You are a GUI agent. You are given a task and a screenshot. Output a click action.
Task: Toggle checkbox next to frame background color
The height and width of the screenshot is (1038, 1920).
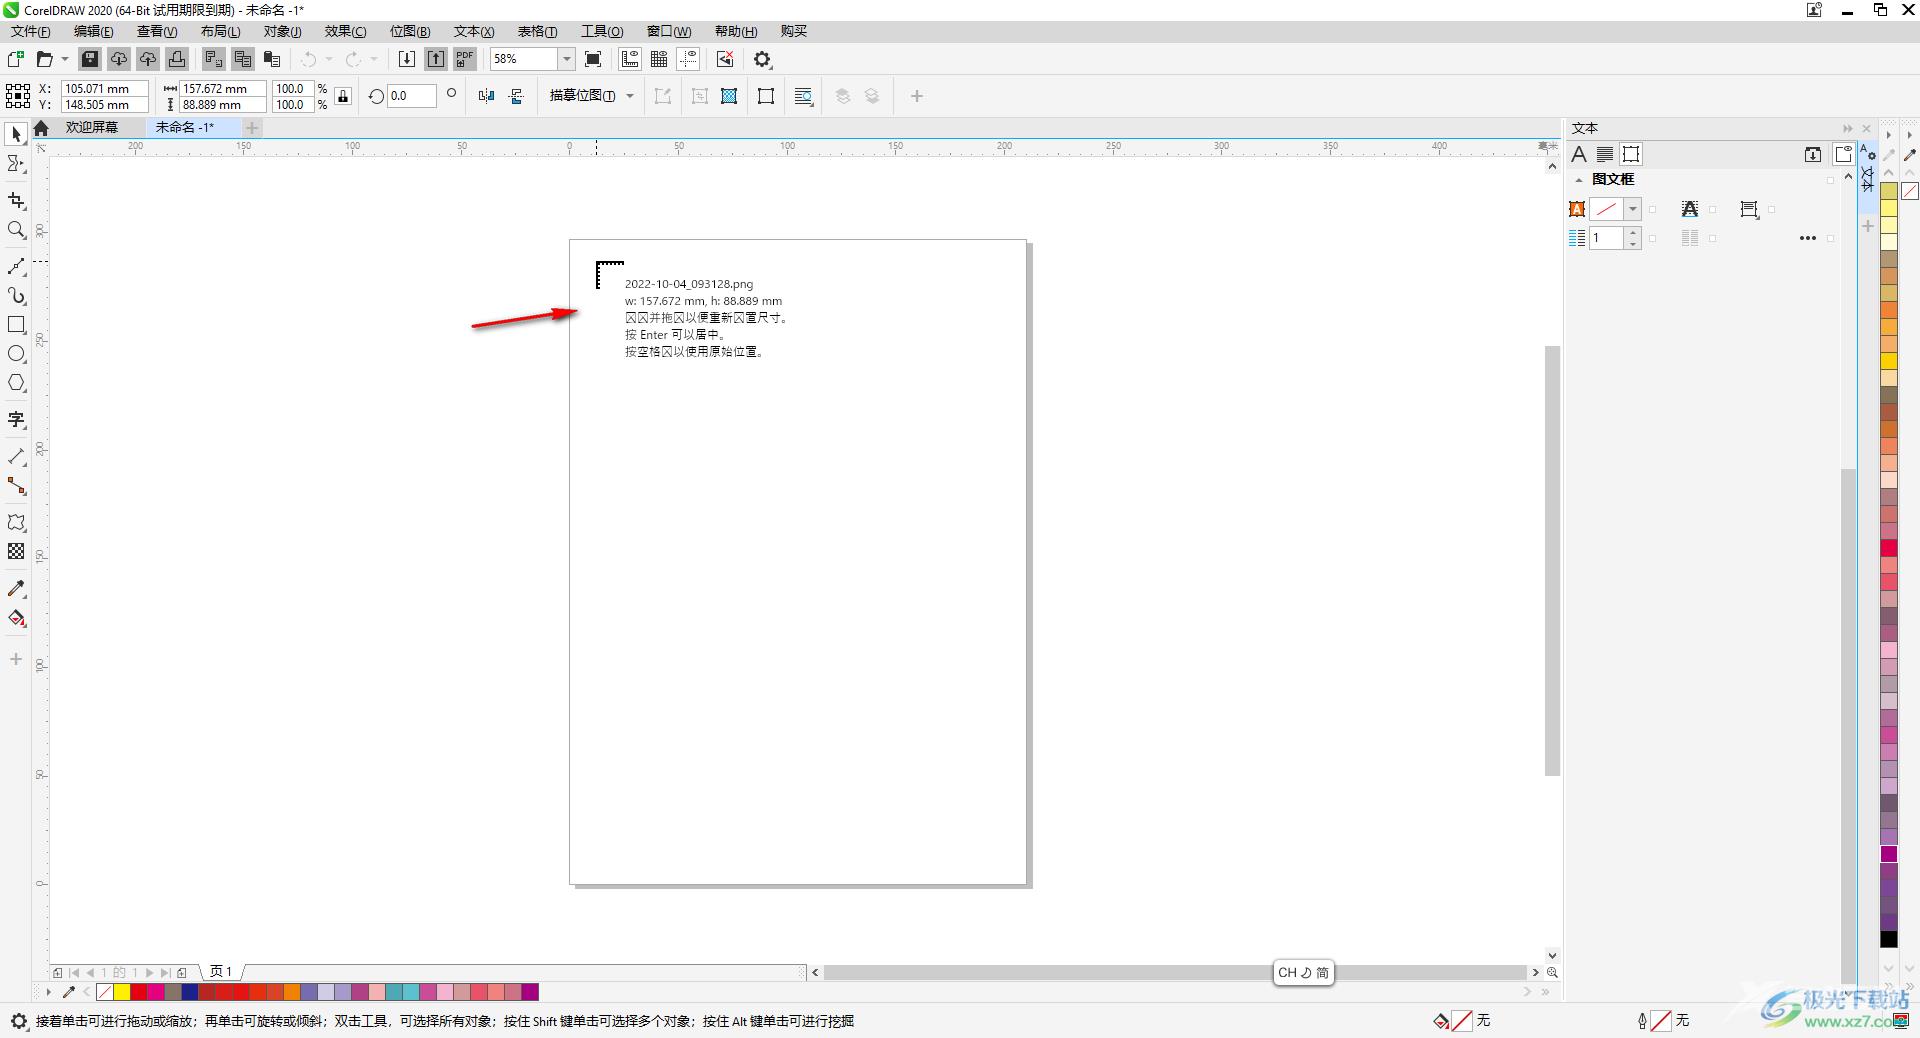[x=1653, y=209]
